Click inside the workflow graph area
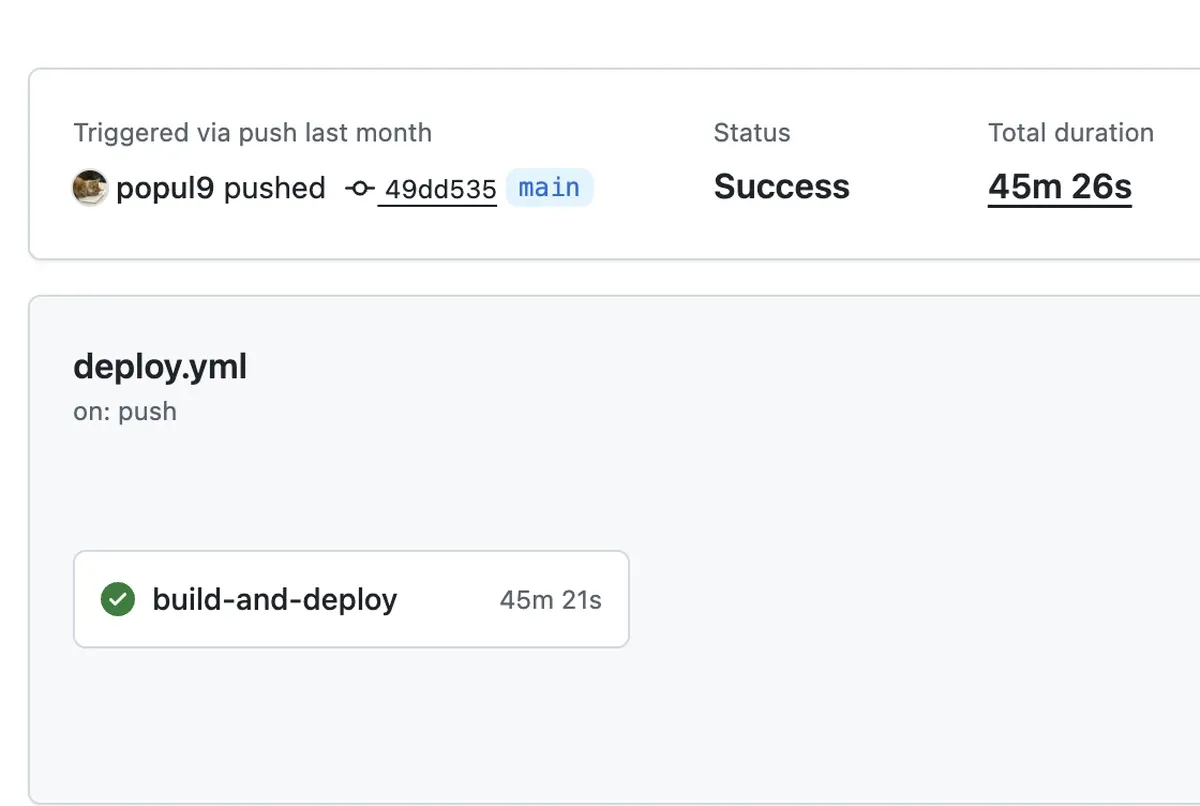The image size is (1200, 806). point(850,600)
